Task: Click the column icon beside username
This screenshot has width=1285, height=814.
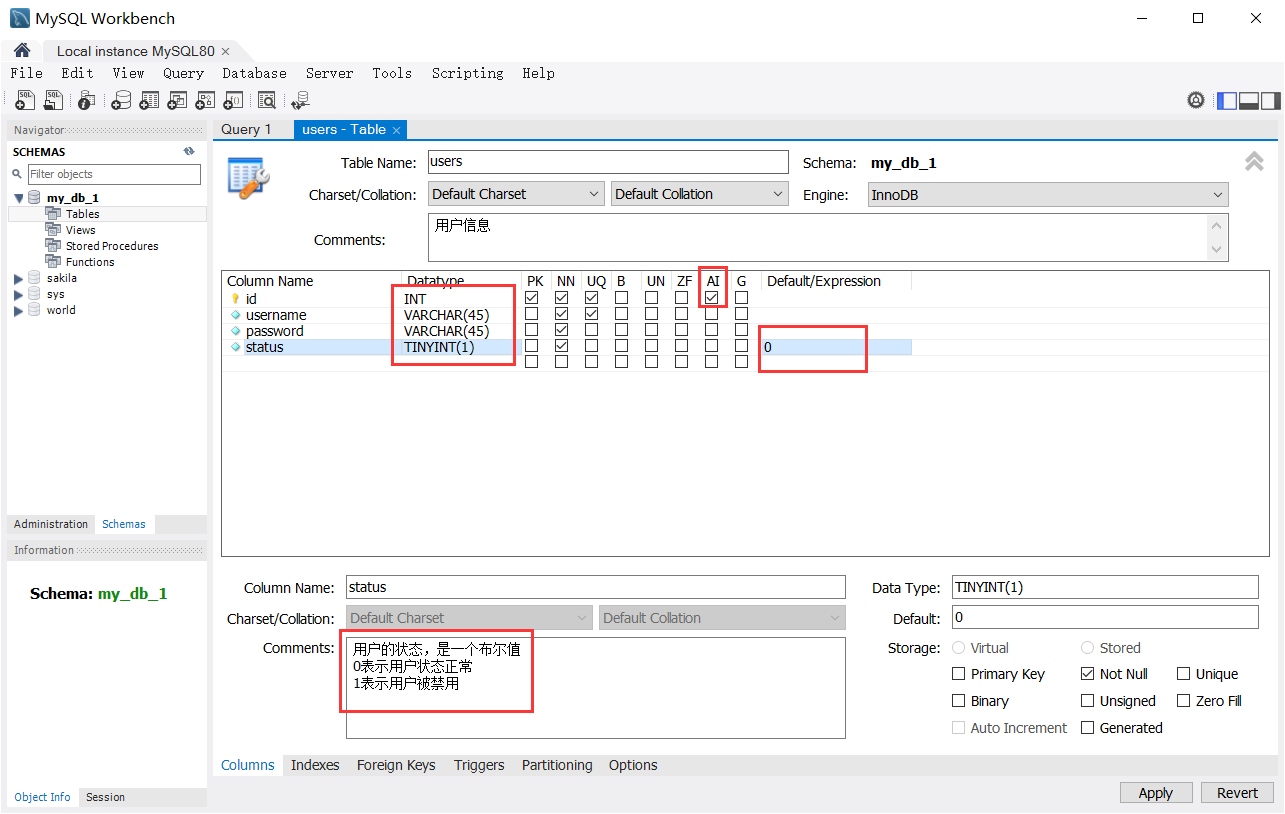Action: pos(235,315)
